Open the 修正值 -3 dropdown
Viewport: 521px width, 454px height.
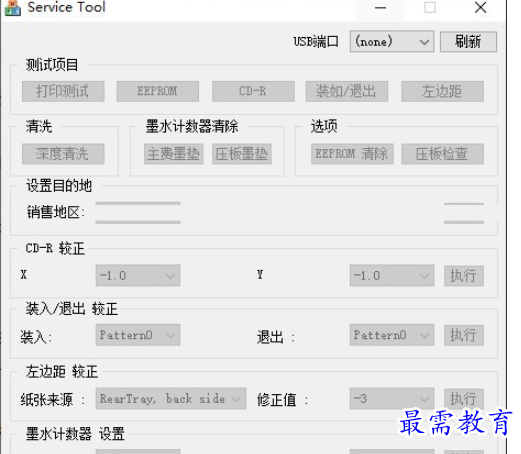point(392,398)
